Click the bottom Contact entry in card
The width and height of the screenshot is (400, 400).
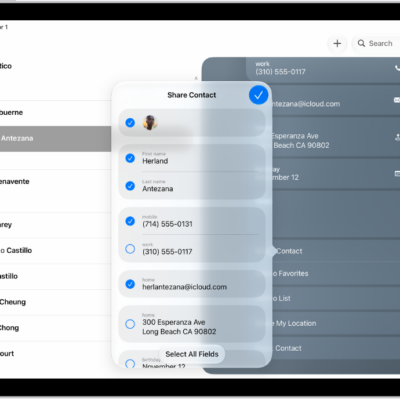pos(336,348)
